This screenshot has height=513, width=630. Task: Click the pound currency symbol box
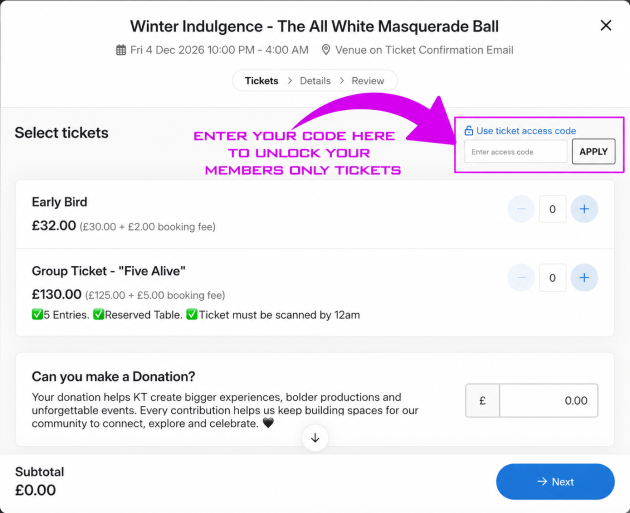(x=483, y=401)
